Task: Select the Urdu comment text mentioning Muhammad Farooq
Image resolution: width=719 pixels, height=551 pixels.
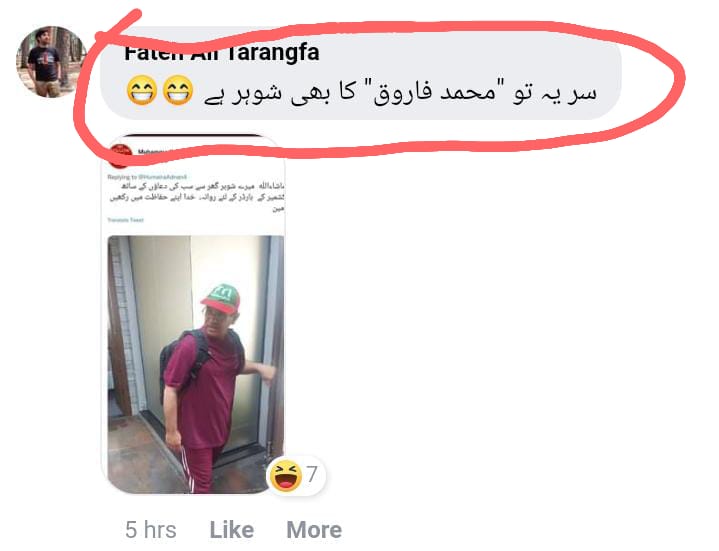Action: click(400, 93)
